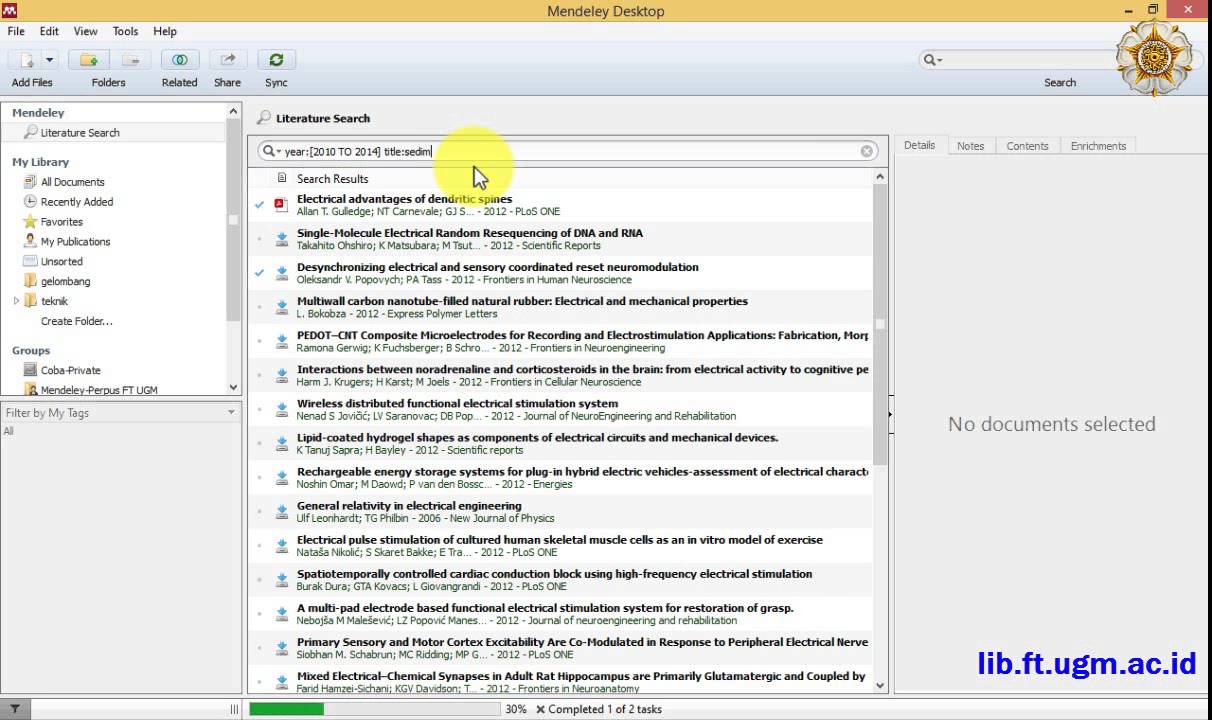Screen dimensions: 1212x720
Task: Open the Edit menu
Action: (49, 31)
